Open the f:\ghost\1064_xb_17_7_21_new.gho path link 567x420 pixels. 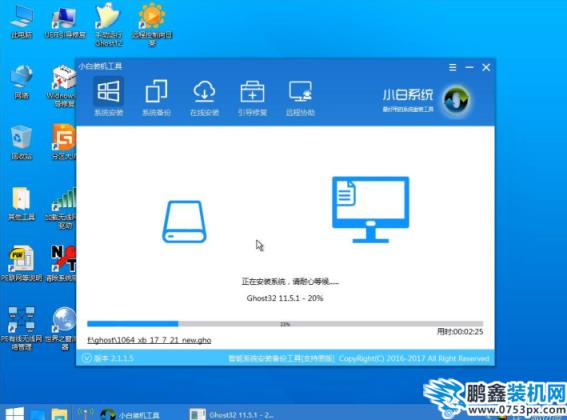(x=149, y=340)
